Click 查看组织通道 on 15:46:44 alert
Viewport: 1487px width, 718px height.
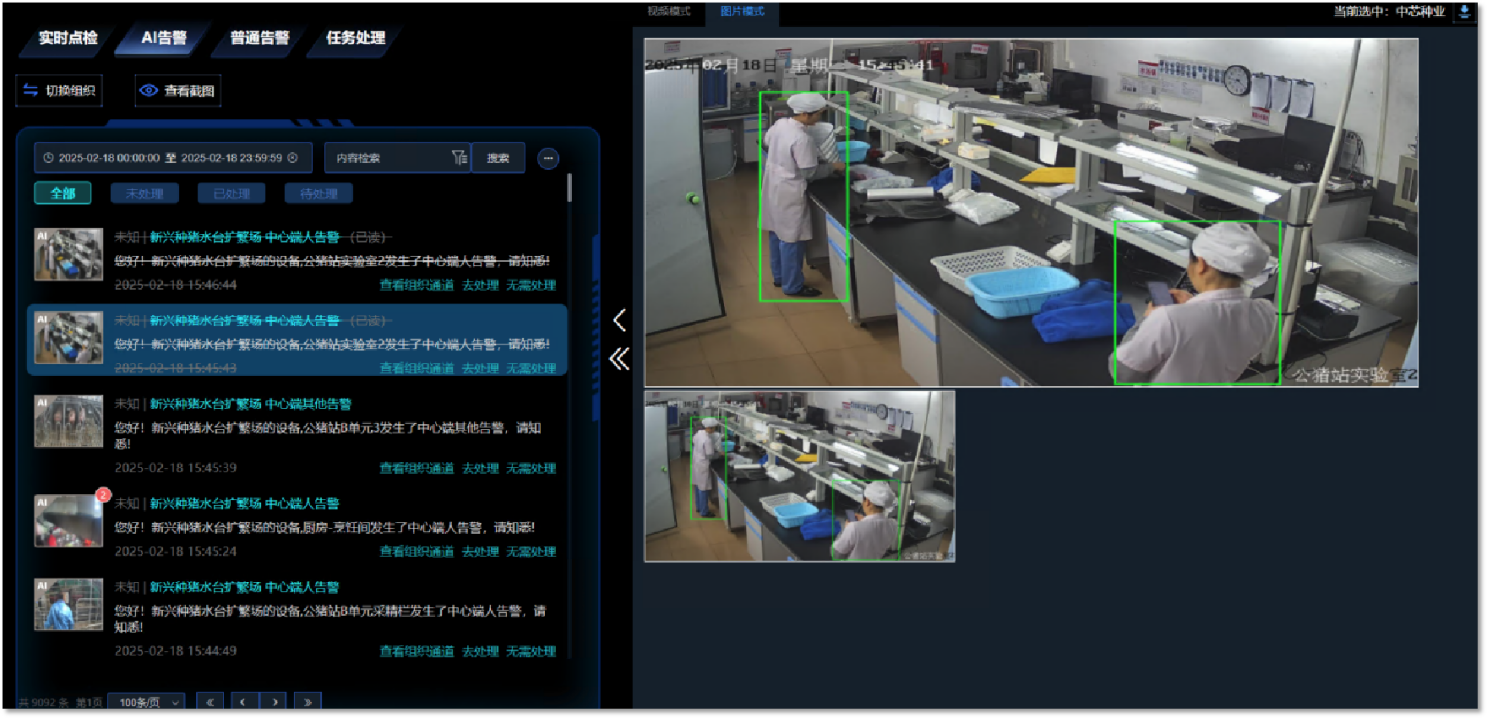click(x=417, y=285)
